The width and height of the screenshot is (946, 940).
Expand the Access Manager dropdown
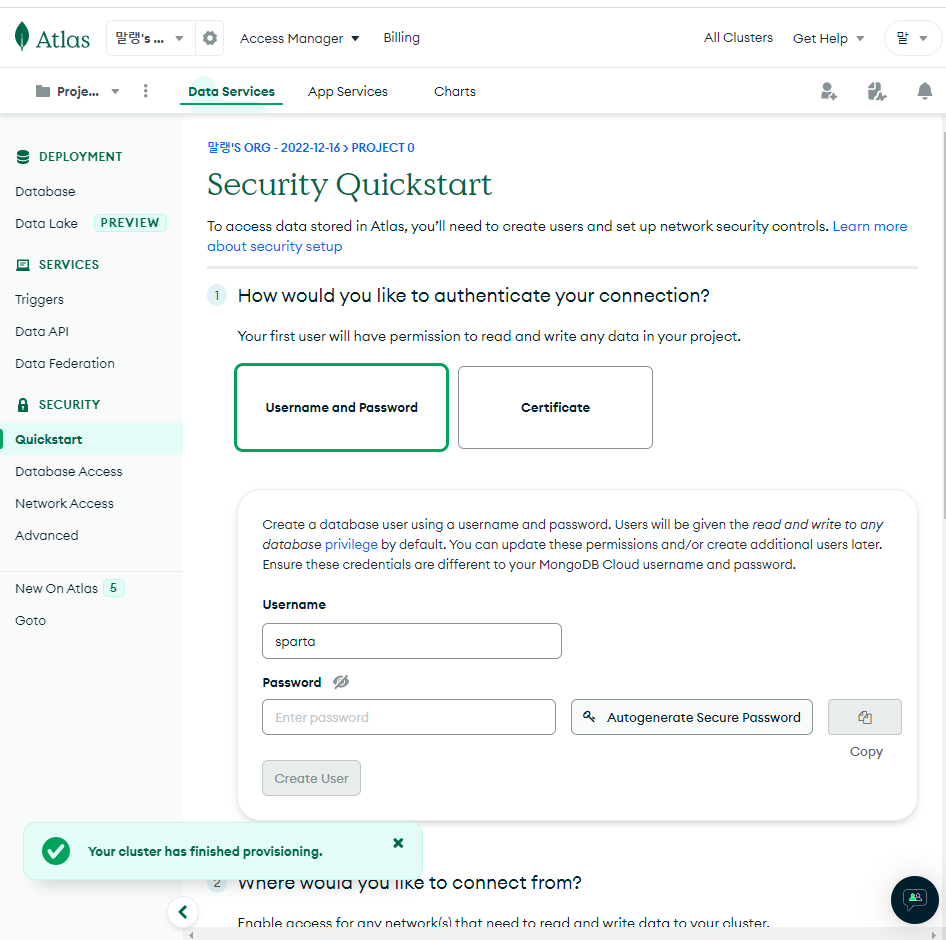[299, 39]
